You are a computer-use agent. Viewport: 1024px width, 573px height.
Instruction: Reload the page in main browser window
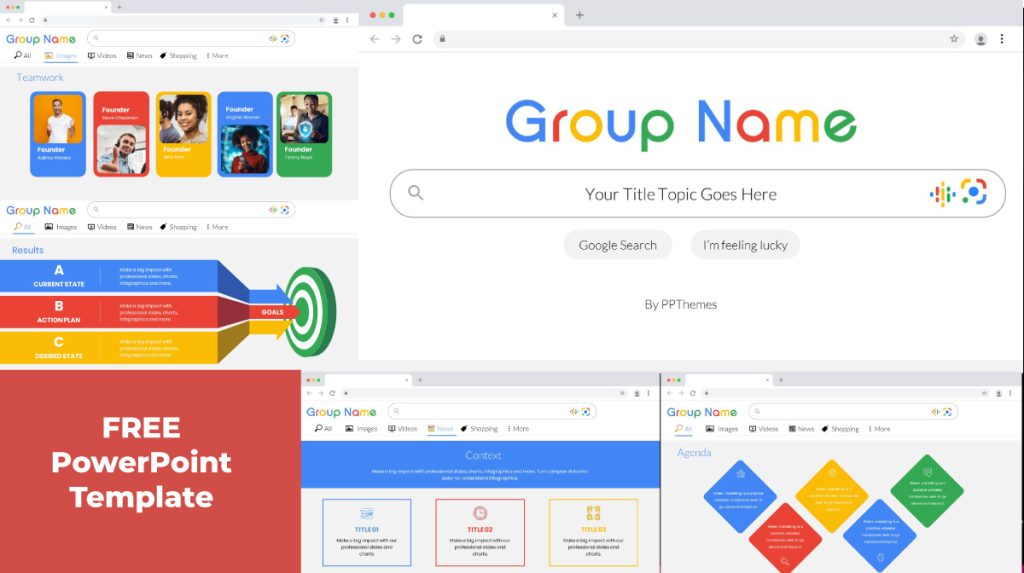417,39
